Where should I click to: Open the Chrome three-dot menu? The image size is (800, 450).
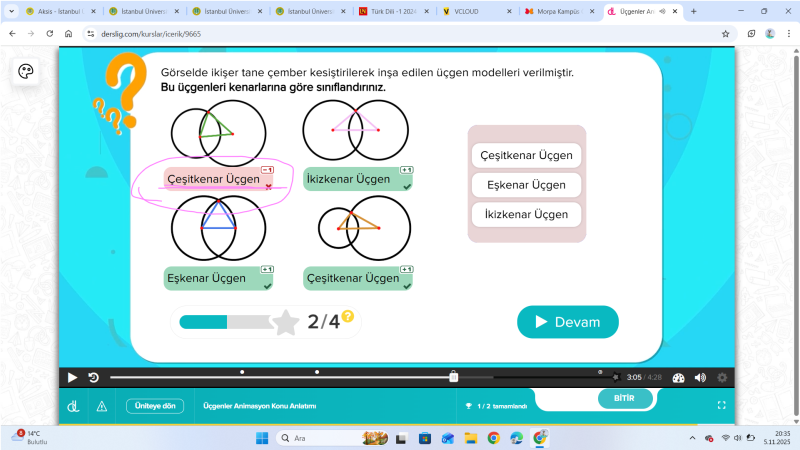click(x=789, y=34)
